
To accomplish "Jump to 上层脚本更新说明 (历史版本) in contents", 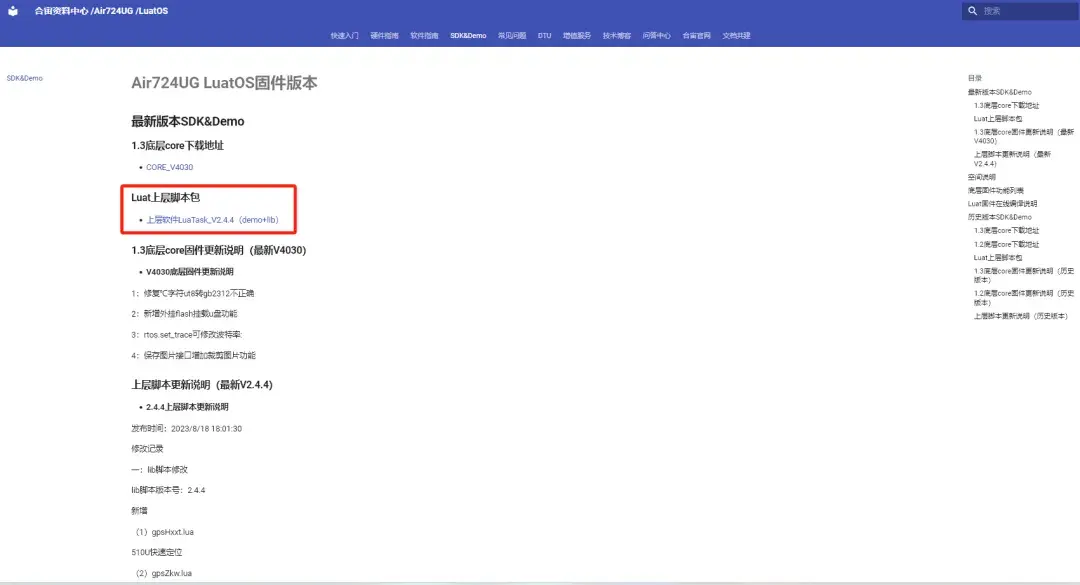I will 1021,316.
